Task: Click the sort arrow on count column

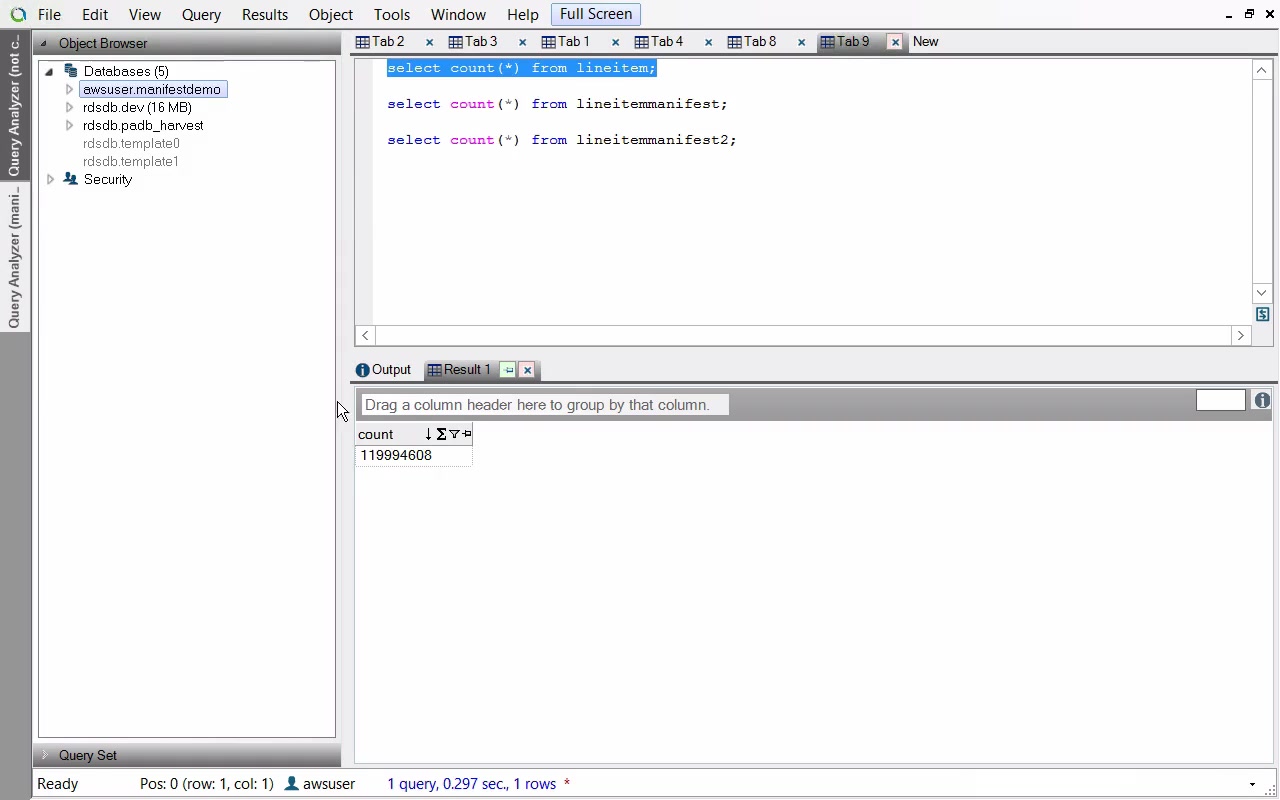Action: coord(428,434)
